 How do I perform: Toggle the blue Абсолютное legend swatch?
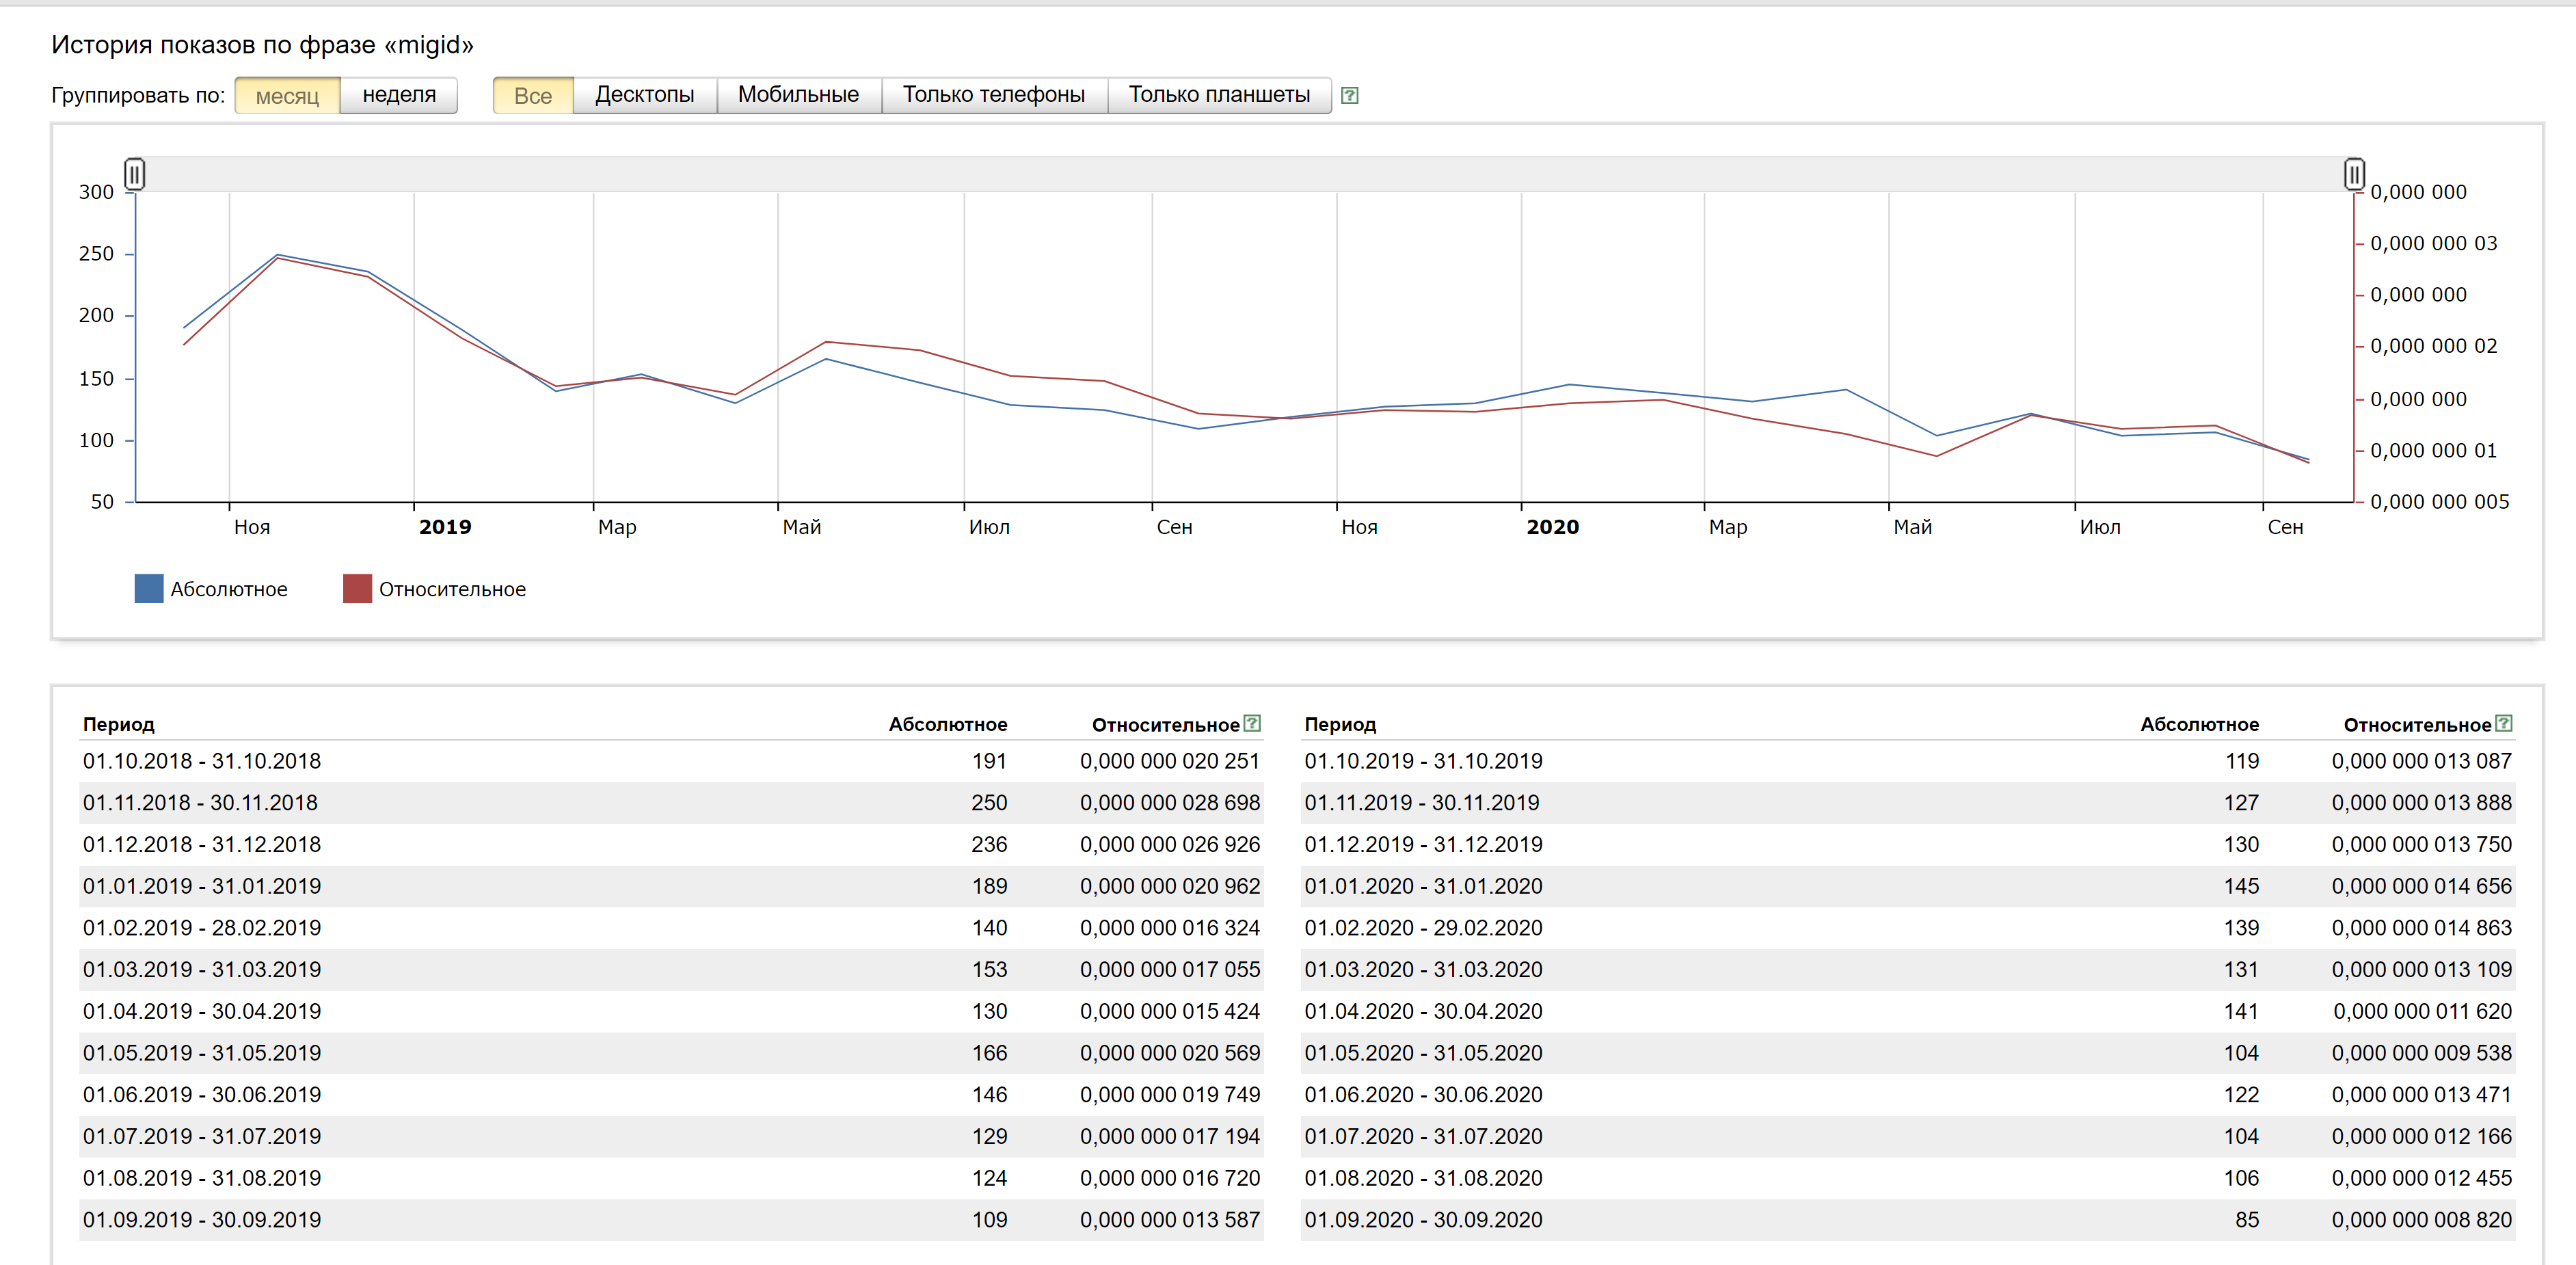149,589
